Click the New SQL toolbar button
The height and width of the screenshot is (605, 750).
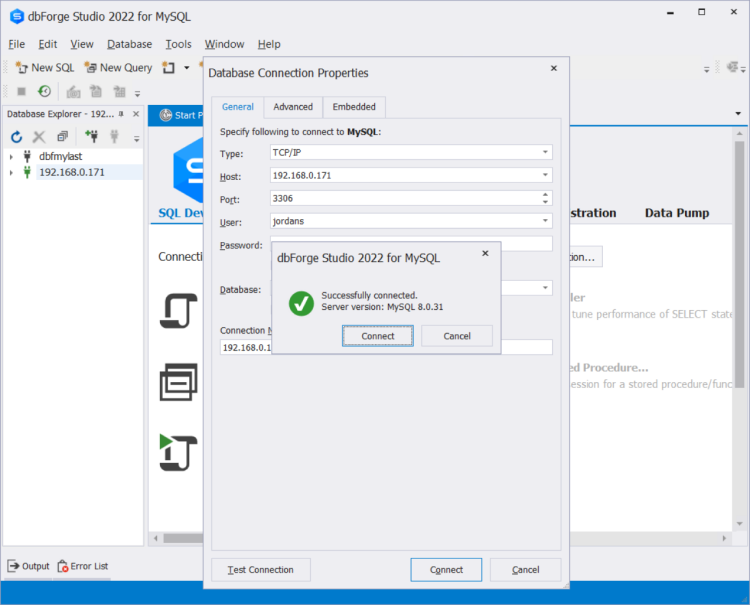coord(46,68)
